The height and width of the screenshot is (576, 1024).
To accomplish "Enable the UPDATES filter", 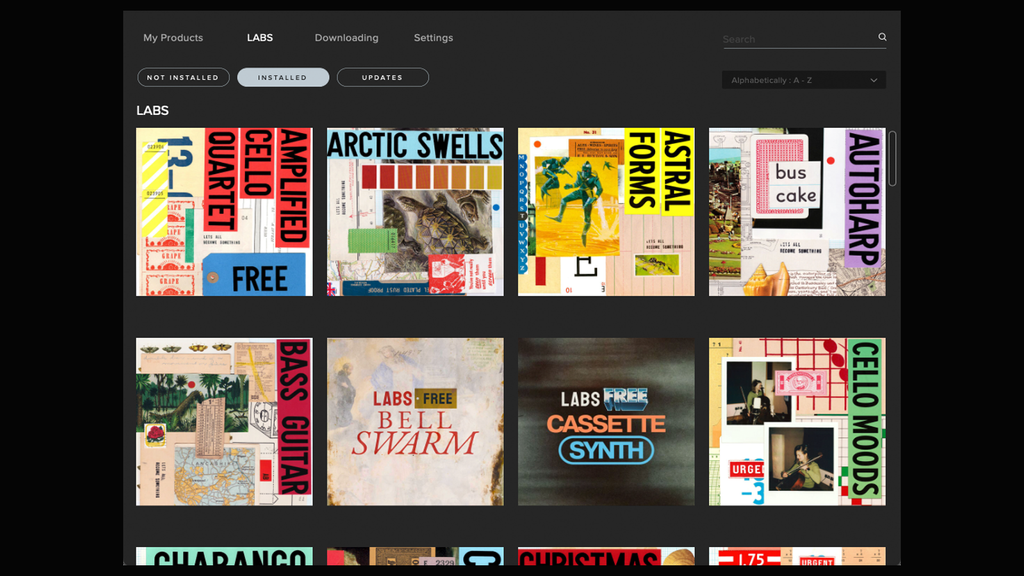I will point(382,77).
